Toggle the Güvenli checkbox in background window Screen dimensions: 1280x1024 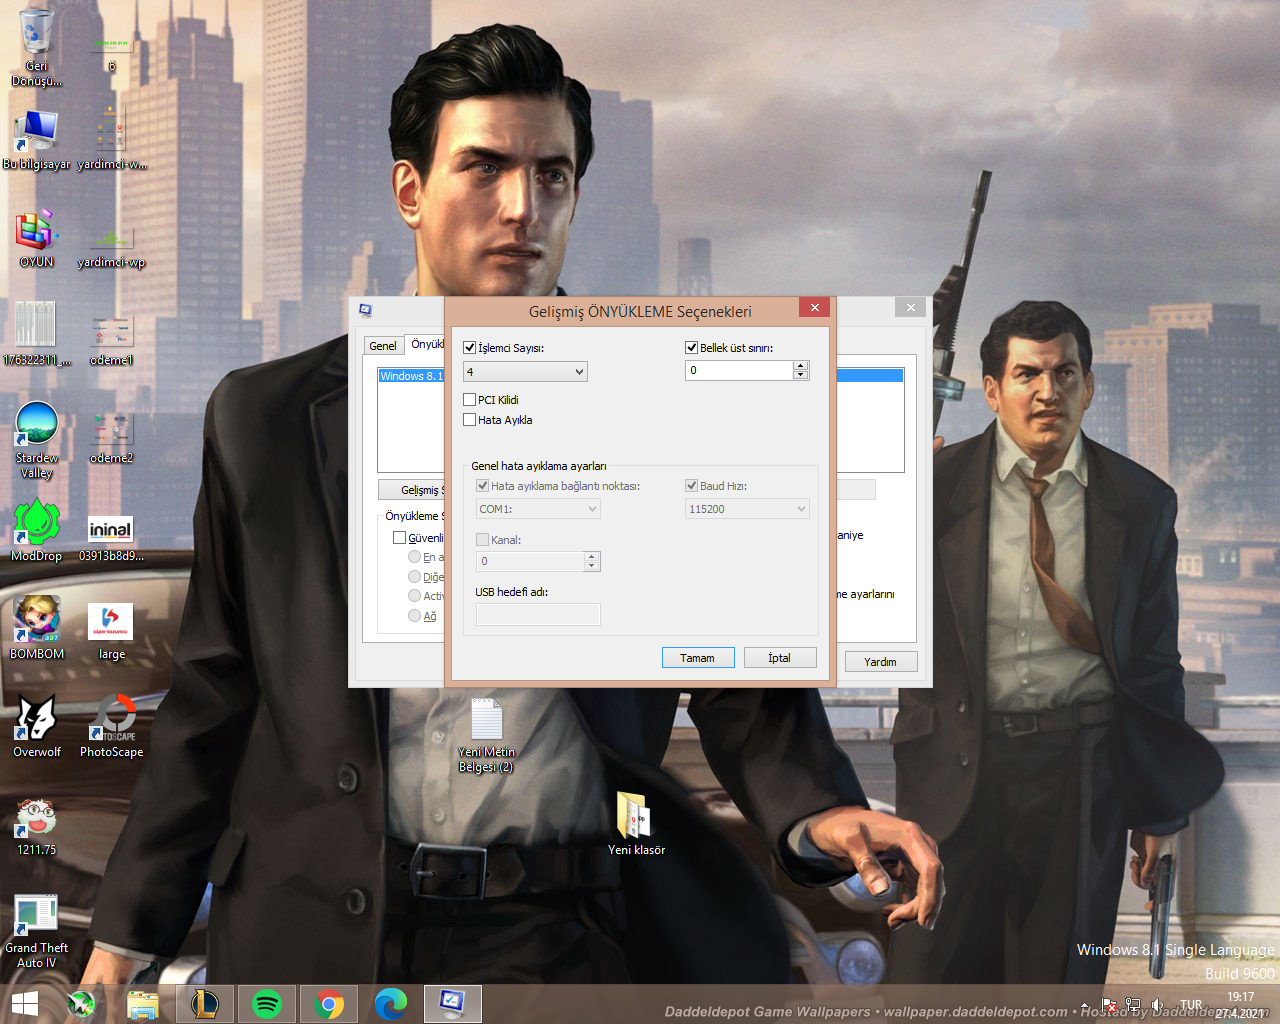point(400,538)
